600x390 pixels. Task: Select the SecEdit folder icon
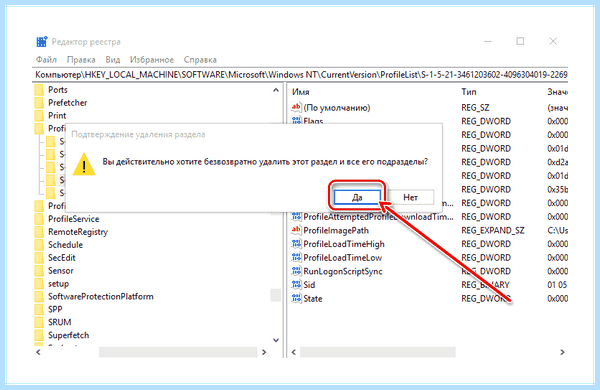click(x=39, y=258)
